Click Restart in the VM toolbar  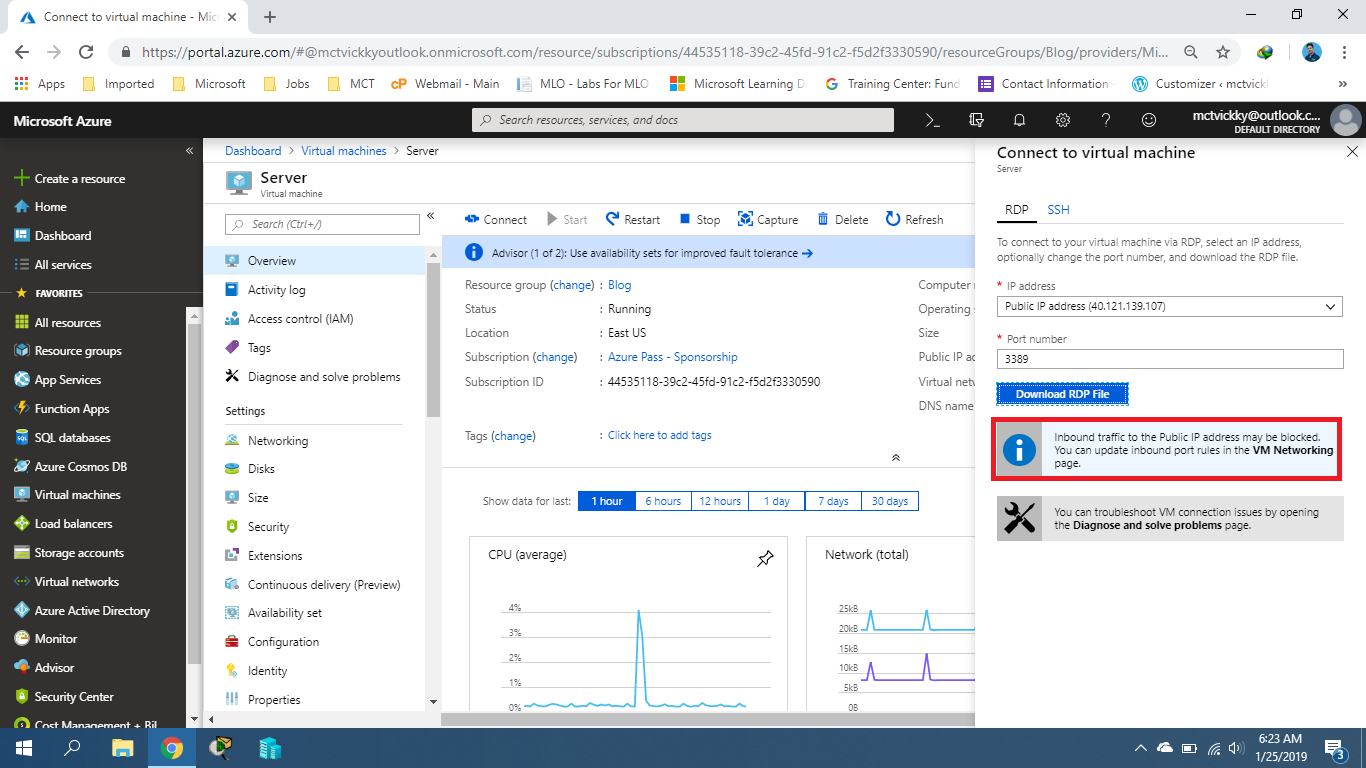click(632, 219)
